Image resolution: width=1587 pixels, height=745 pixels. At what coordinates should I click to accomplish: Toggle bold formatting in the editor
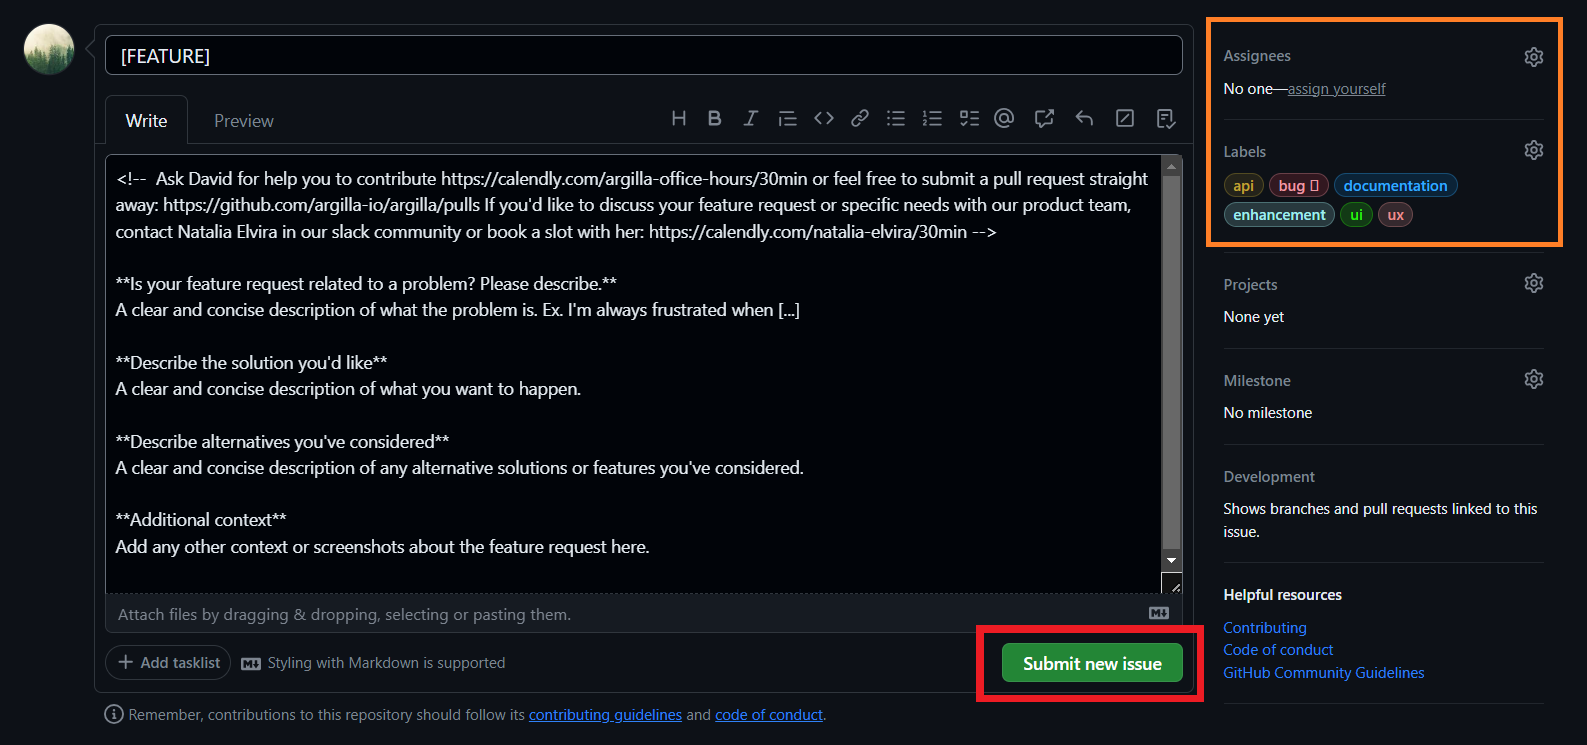click(x=714, y=119)
